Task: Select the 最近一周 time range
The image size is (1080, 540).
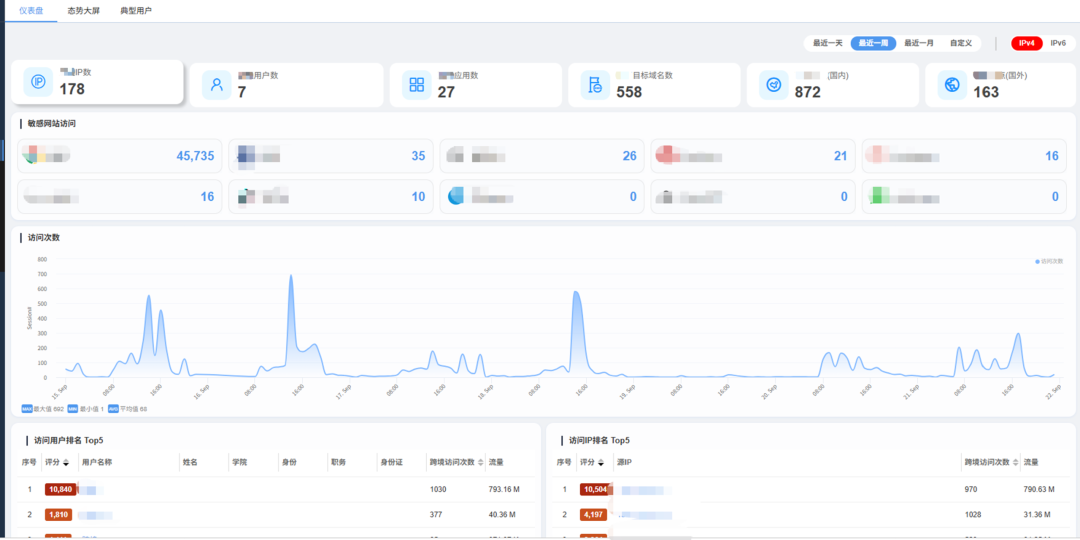Action: [873, 43]
